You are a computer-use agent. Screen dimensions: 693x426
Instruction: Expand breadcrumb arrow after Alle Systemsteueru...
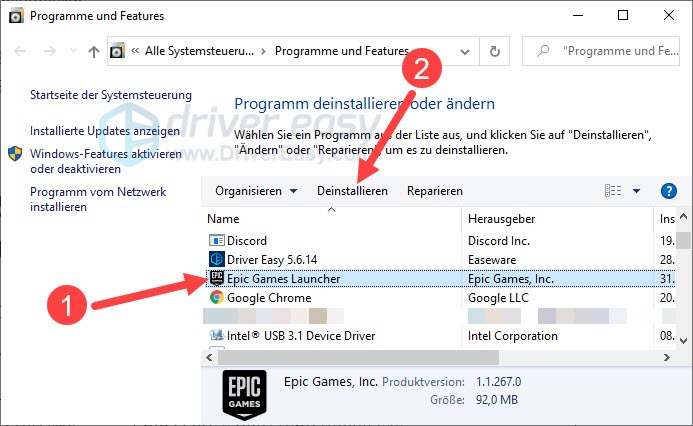263,51
